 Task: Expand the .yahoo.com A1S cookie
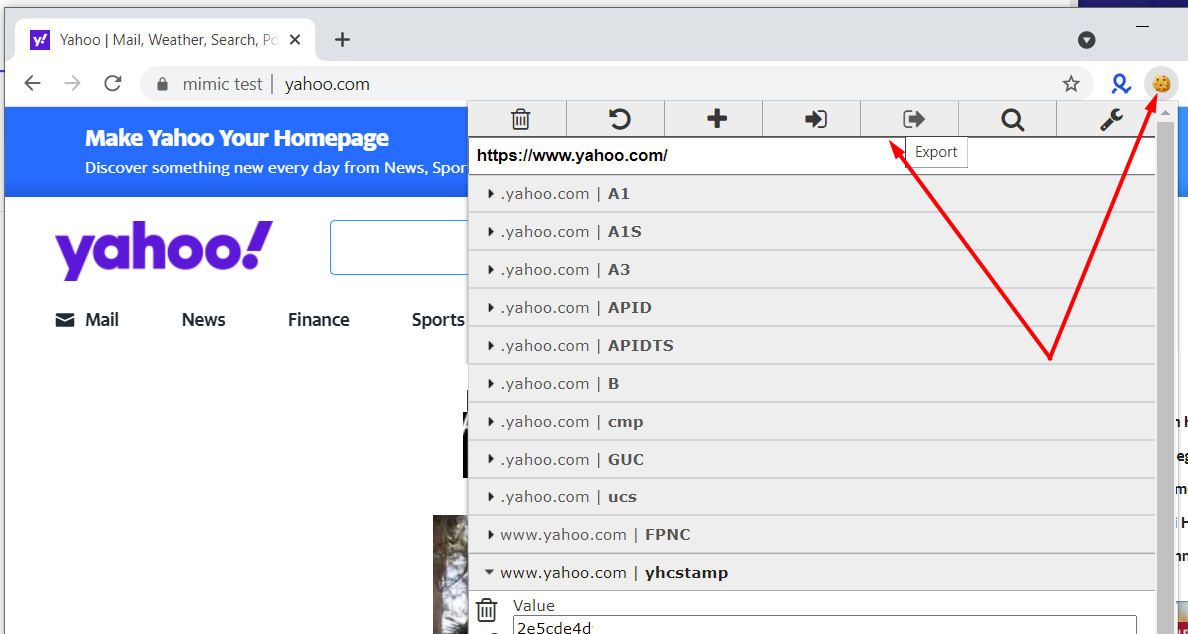811,232
